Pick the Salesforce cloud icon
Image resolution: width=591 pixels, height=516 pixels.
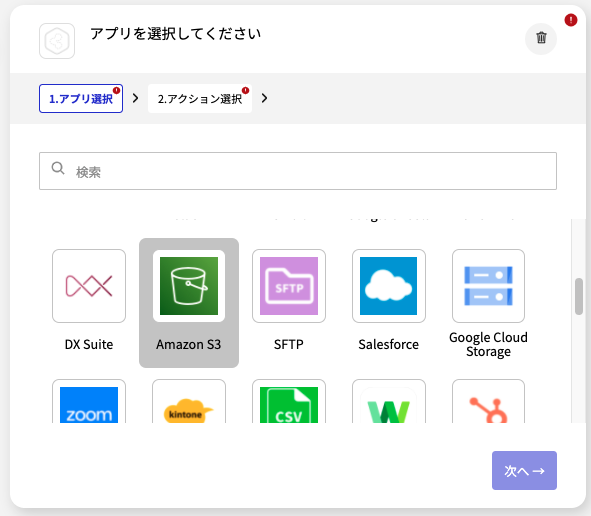click(x=389, y=286)
